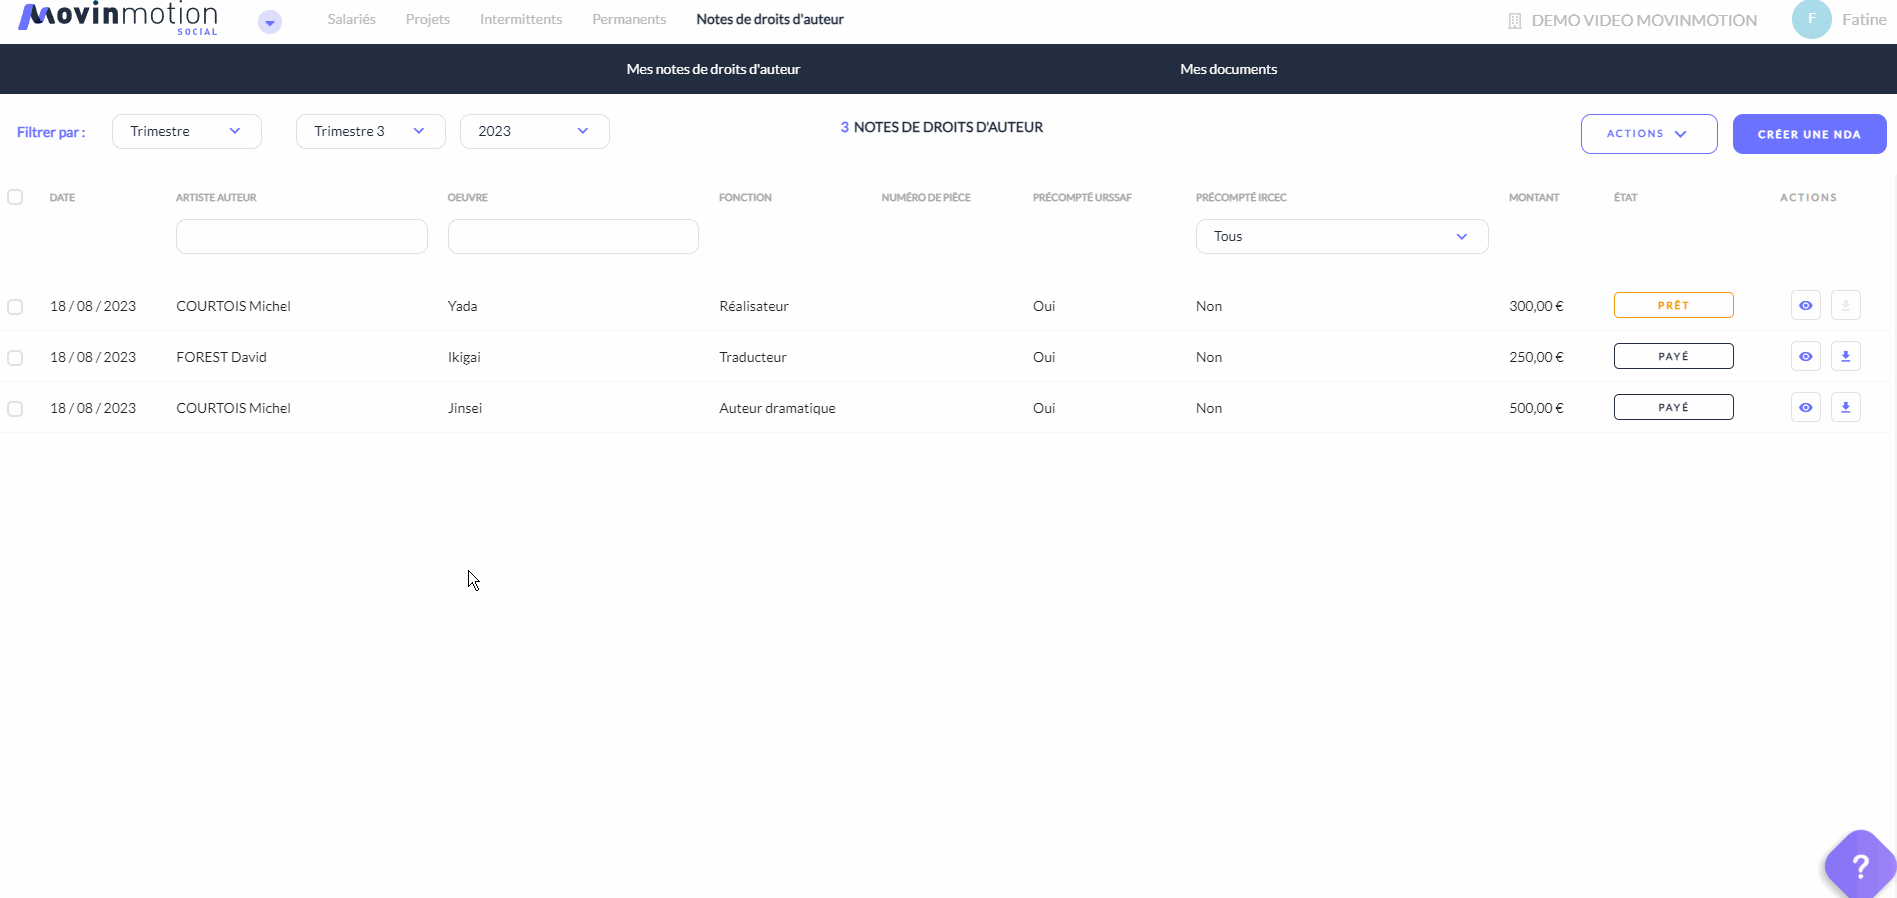The width and height of the screenshot is (1897, 898).
Task: Select Notes de droits d'auteur menu
Action: pyautogui.click(x=770, y=19)
